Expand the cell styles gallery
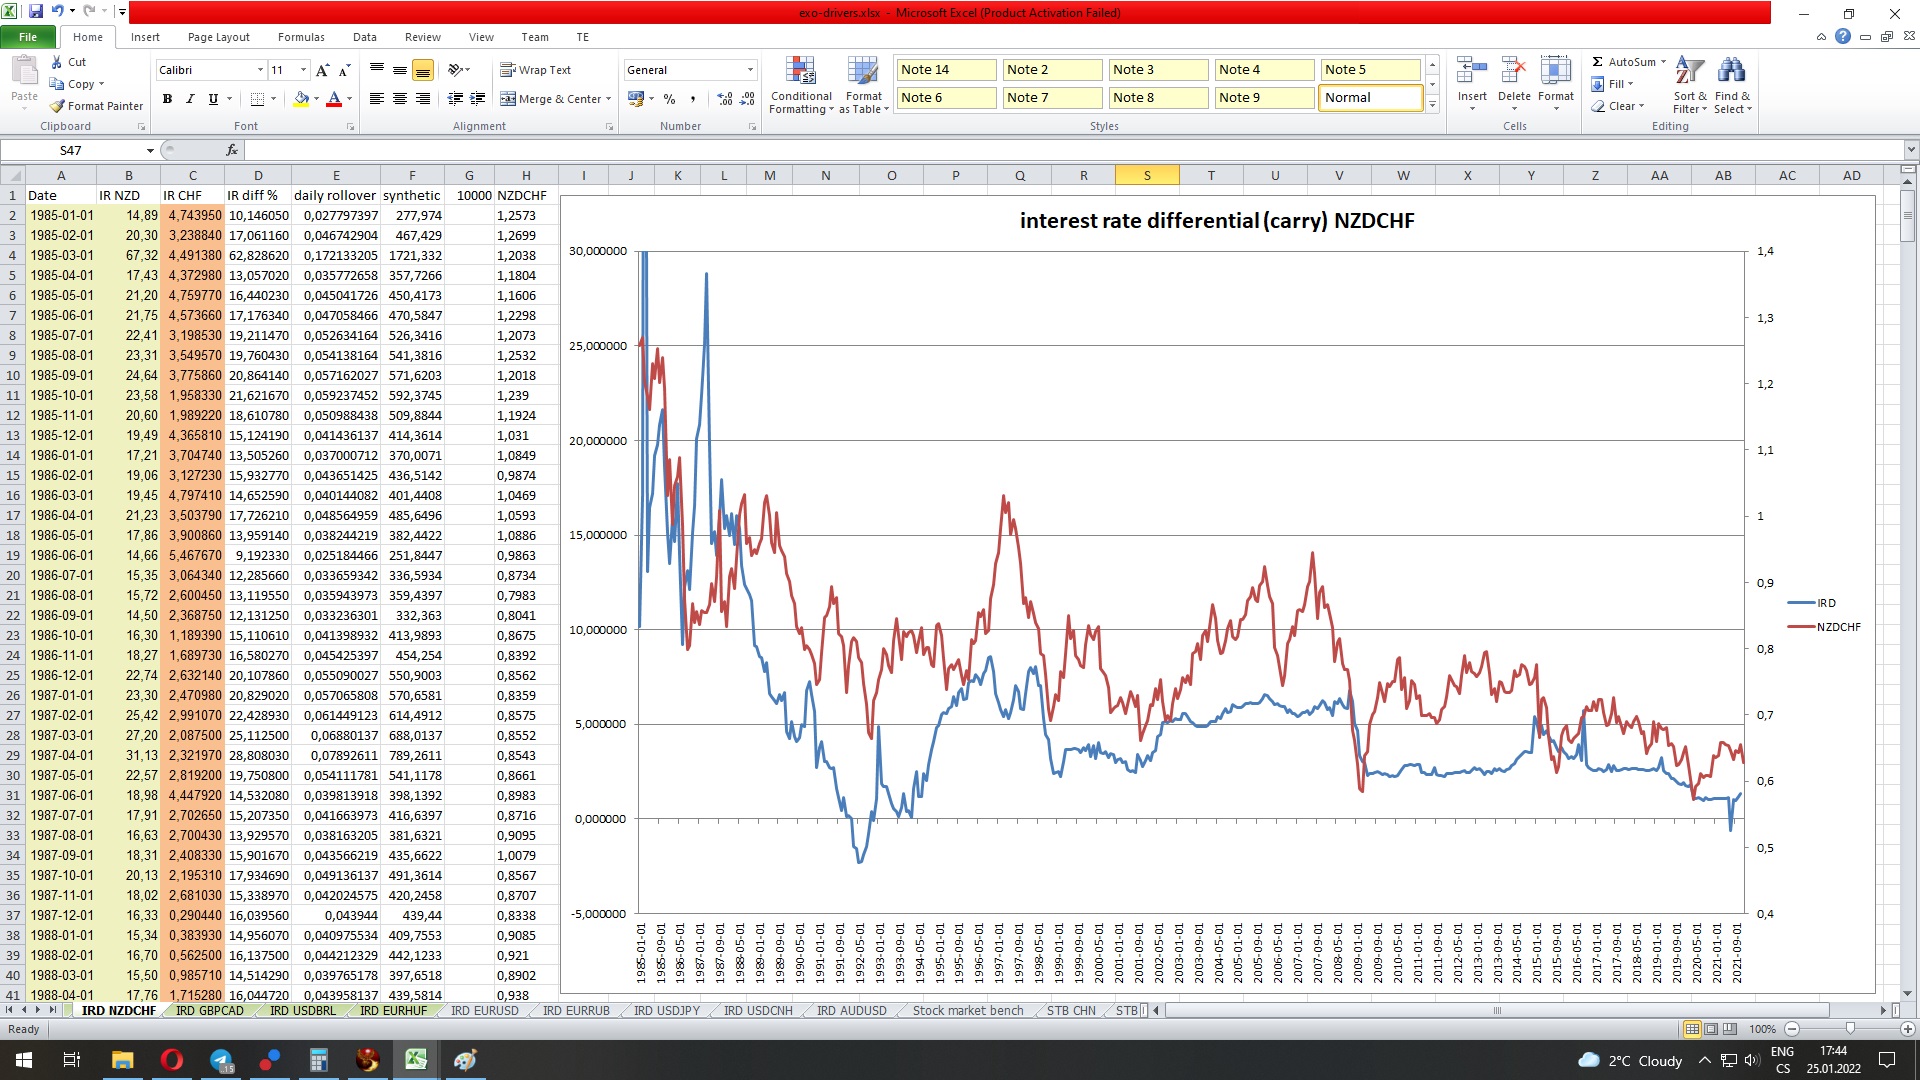1920x1080 pixels. pyautogui.click(x=1432, y=105)
